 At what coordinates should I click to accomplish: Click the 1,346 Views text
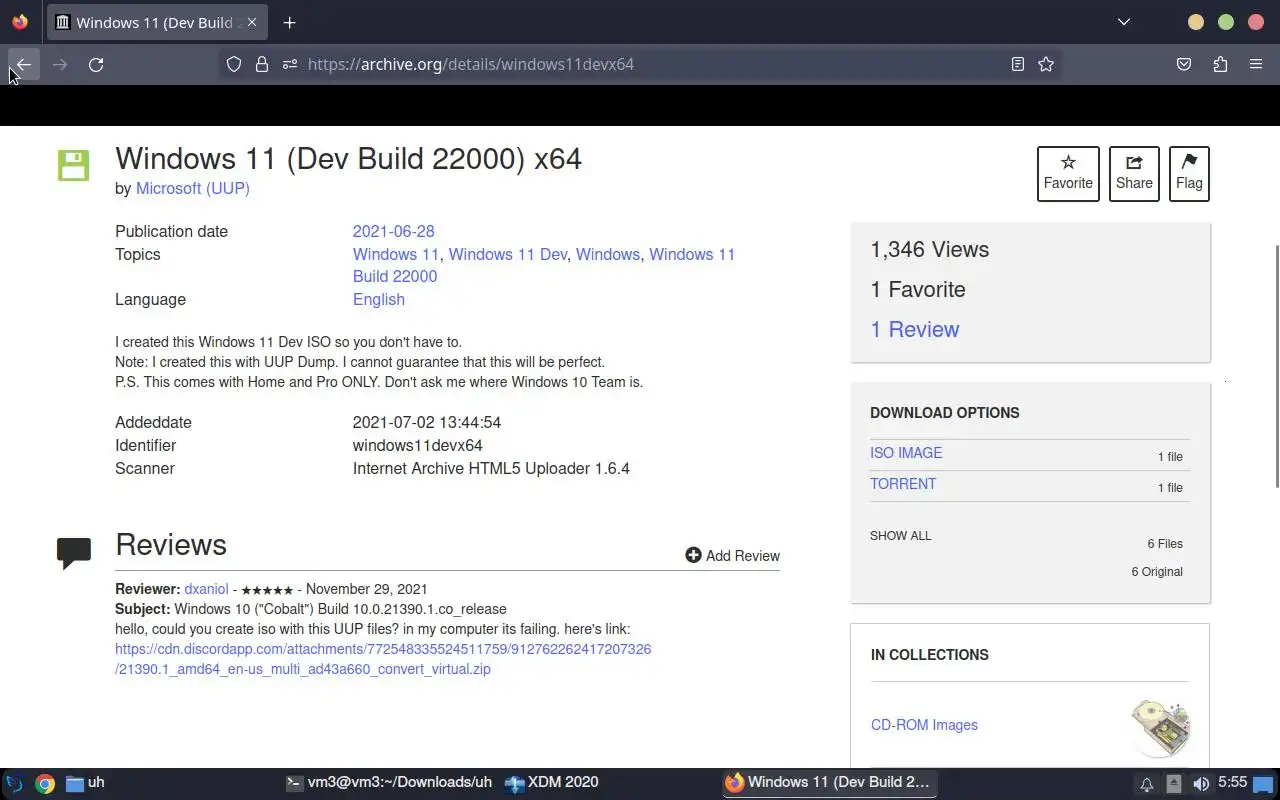[x=929, y=249]
